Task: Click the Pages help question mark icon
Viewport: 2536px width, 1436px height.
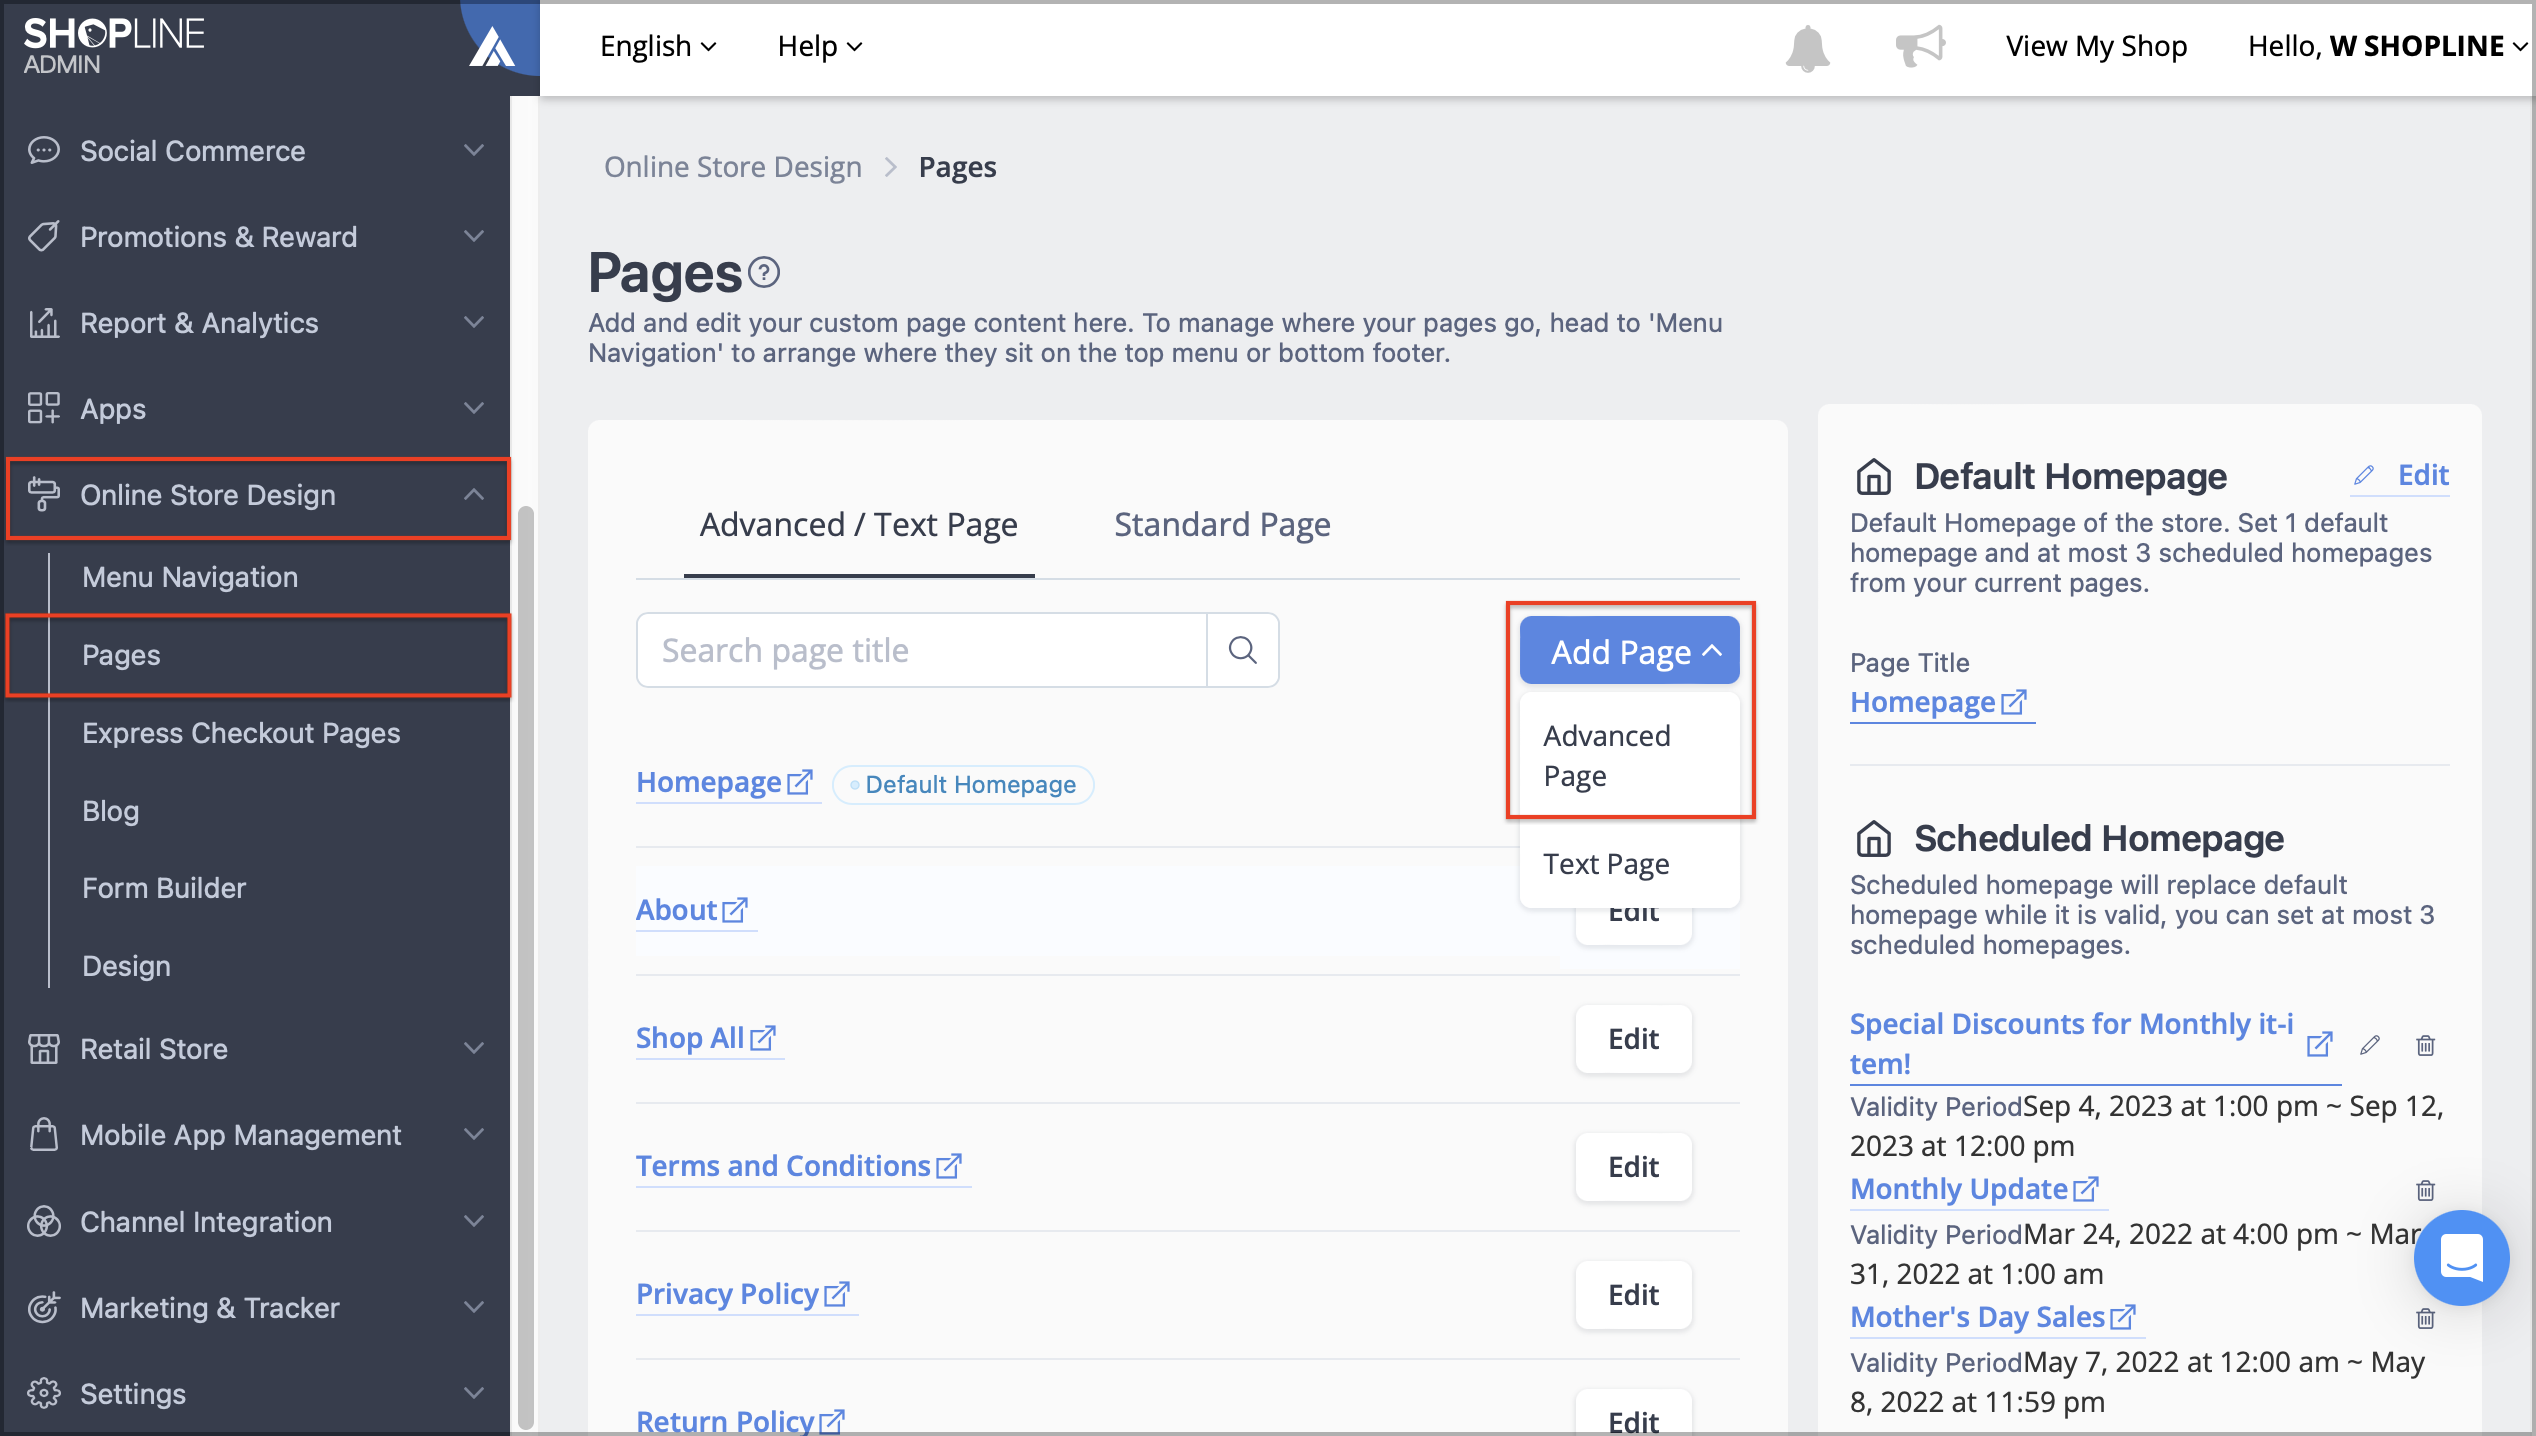Action: (x=764, y=272)
